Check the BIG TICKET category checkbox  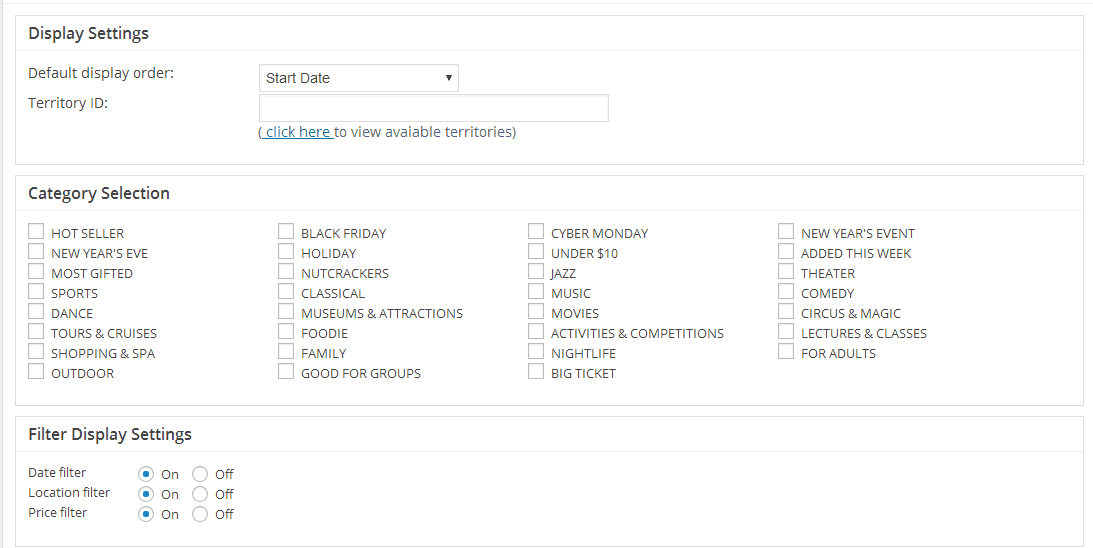(536, 372)
